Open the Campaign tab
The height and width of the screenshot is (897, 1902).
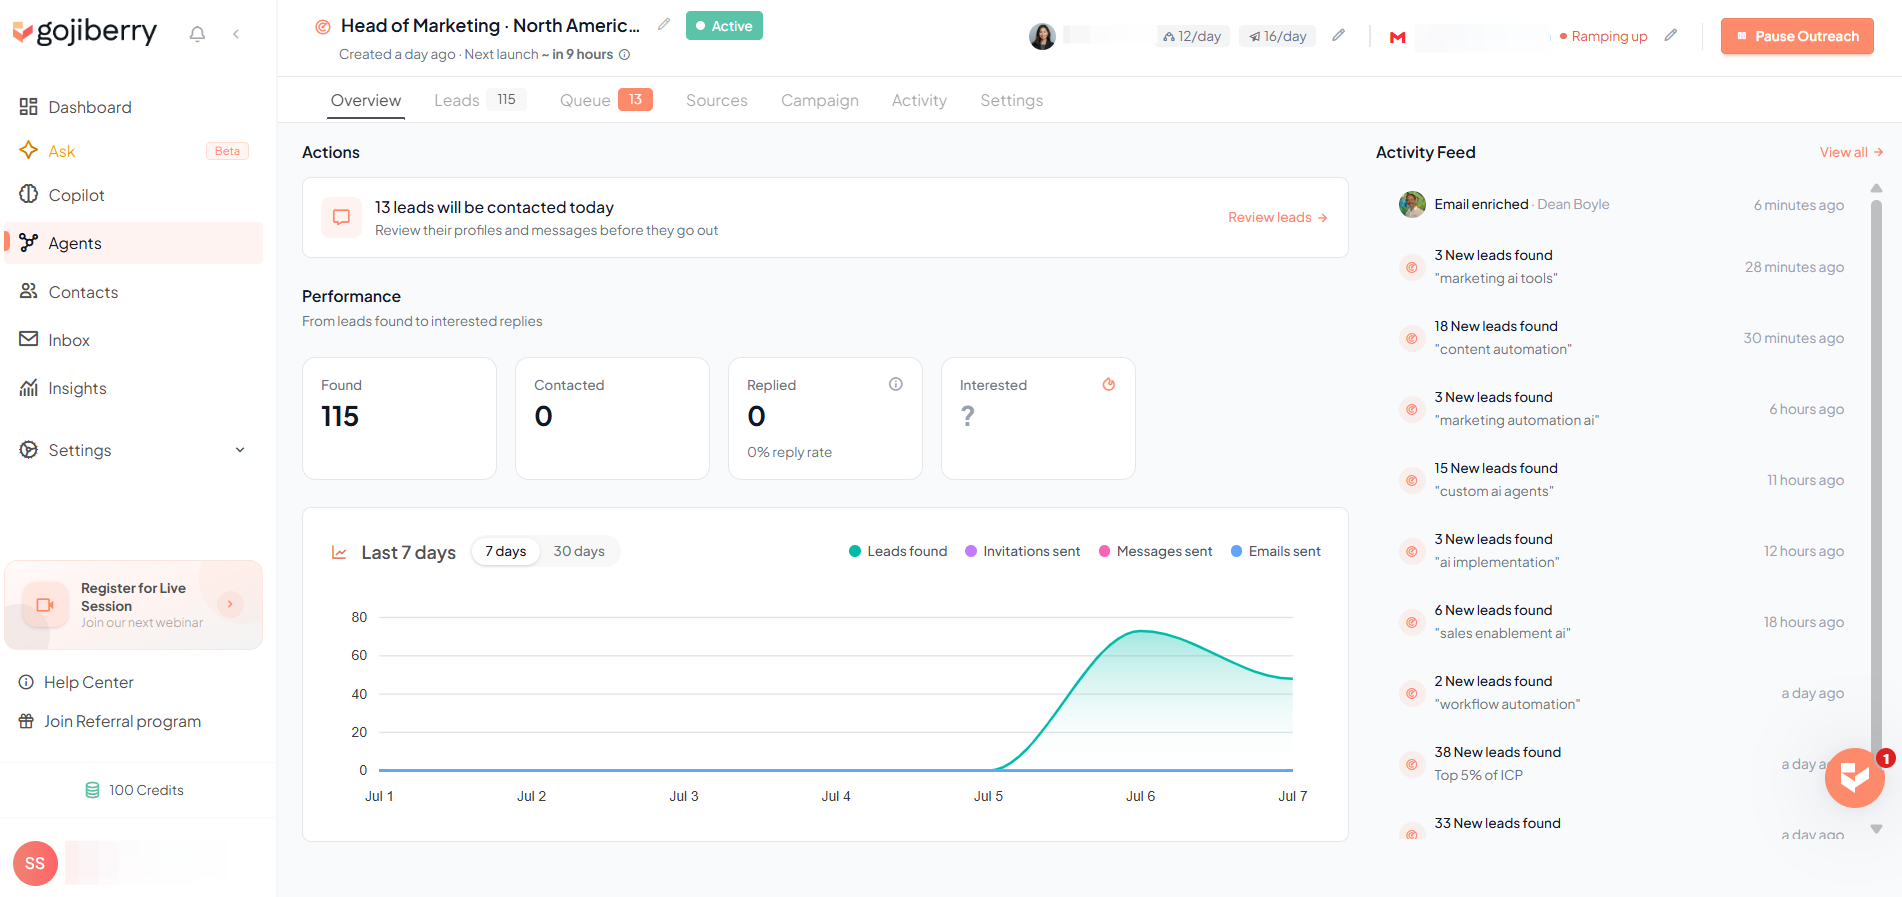[820, 100]
